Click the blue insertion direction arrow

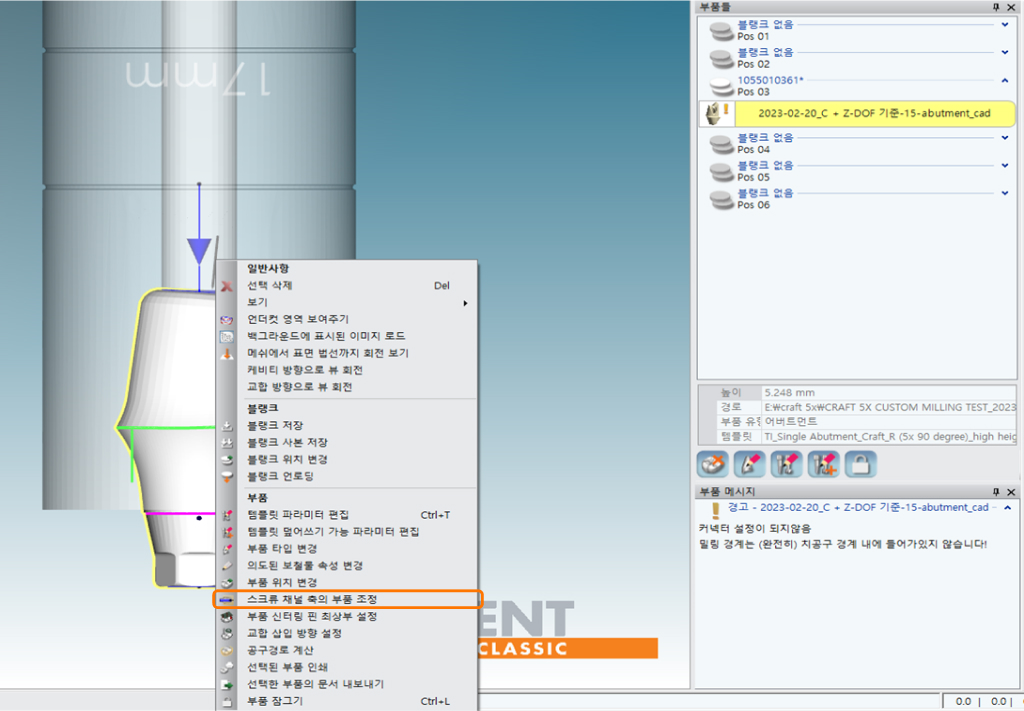click(x=200, y=249)
